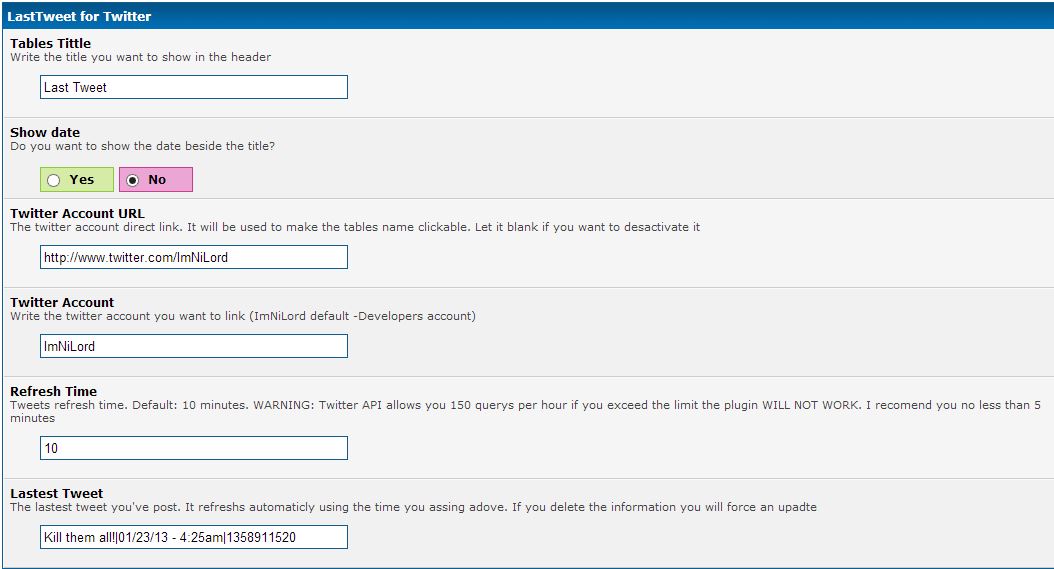
Task: Click the "Tables Tittle" setting heading
Action: [50, 43]
